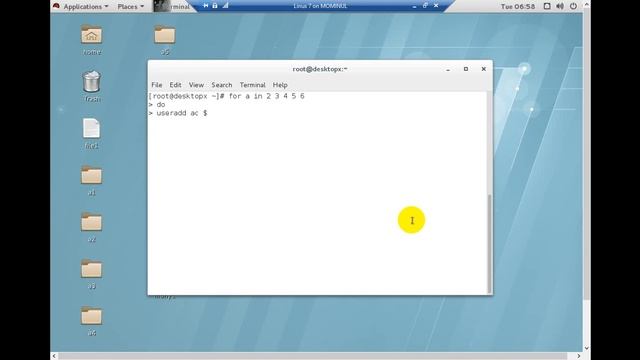
Task: Minimize the Linux 7 on MOMINUL VM window
Action: [x=414, y=6]
